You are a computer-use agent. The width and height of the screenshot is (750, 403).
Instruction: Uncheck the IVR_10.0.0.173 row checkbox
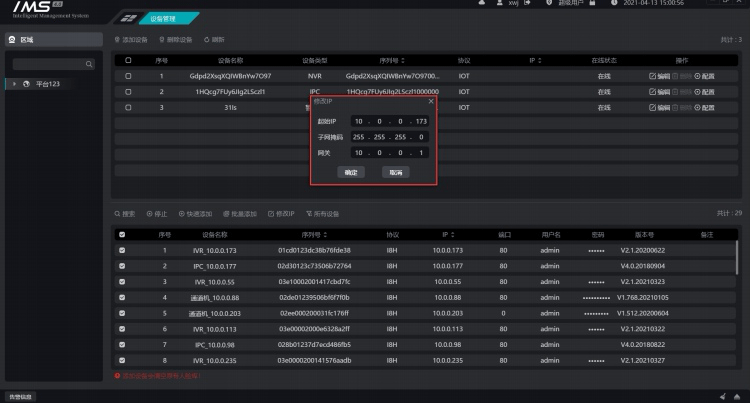pos(122,250)
